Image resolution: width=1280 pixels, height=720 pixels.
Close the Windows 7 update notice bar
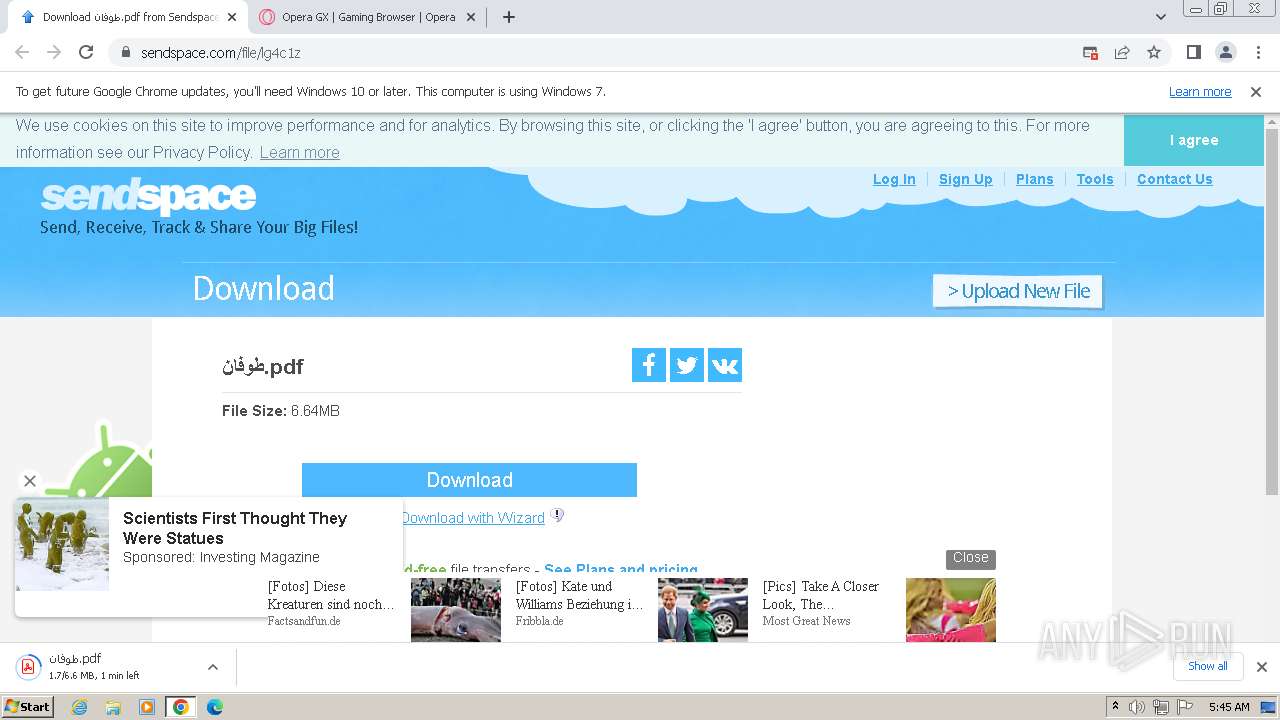(1256, 91)
